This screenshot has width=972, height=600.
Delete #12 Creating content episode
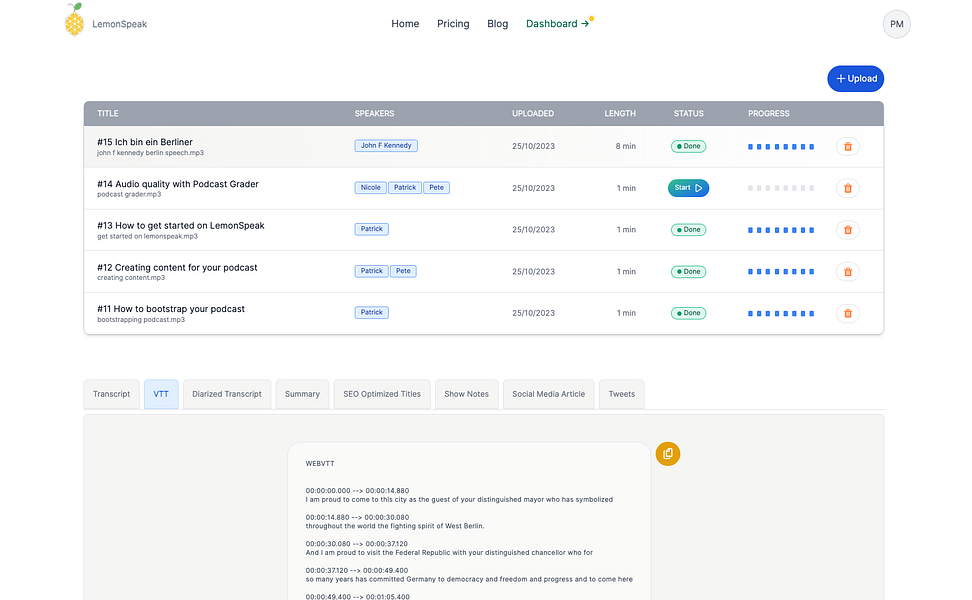pos(847,271)
